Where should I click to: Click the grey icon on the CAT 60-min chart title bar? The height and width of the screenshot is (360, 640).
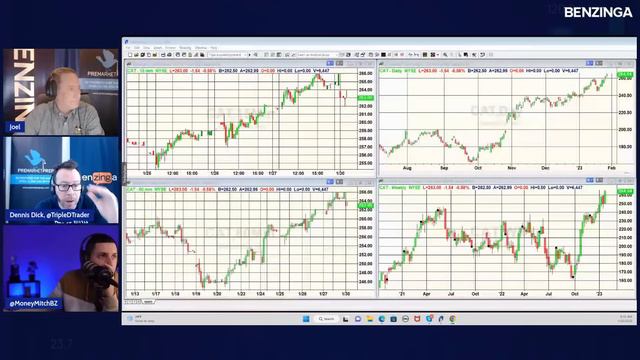[x=339, y=182]
